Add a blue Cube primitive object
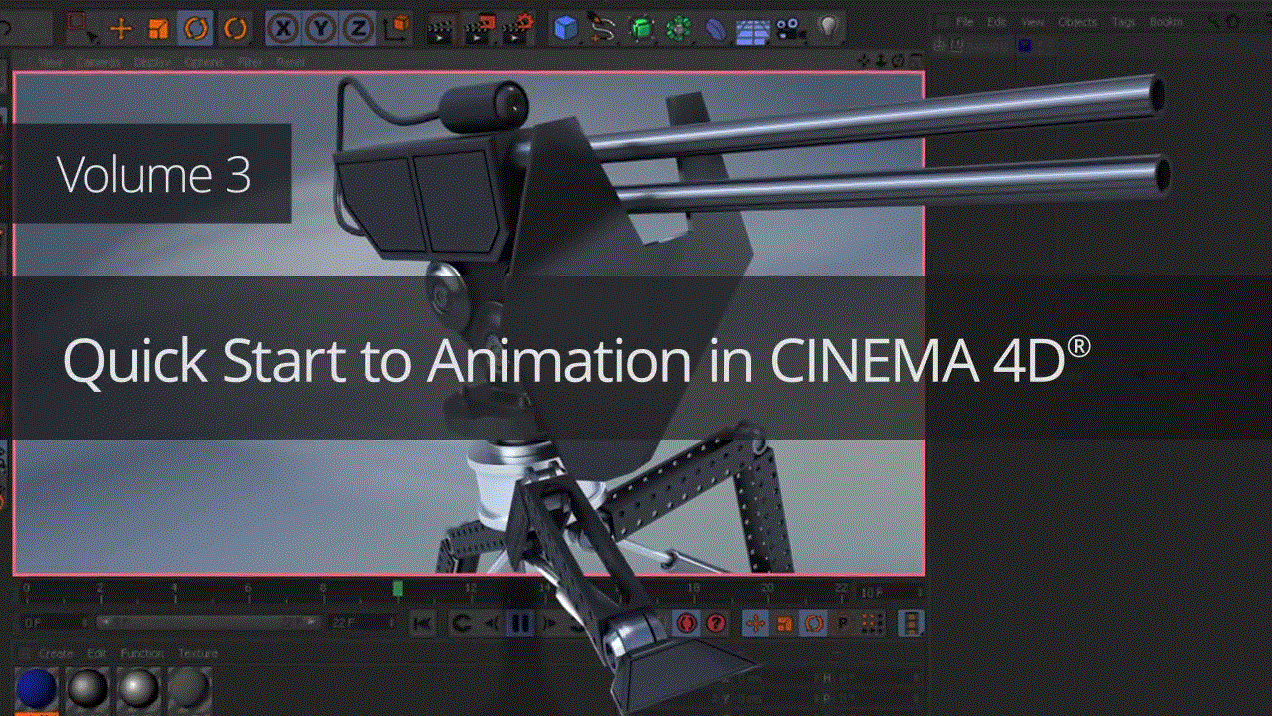This screenshot has height=716, width=1272. tap(567, 29)
